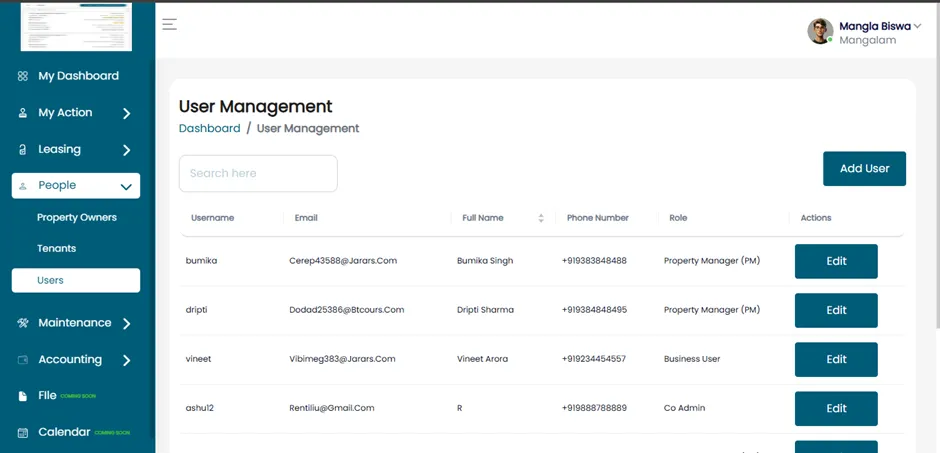The height and width of the screenshot is (453, 940).
Task: Open the Maintenance menu item
Action: click(x=75, y=323)
